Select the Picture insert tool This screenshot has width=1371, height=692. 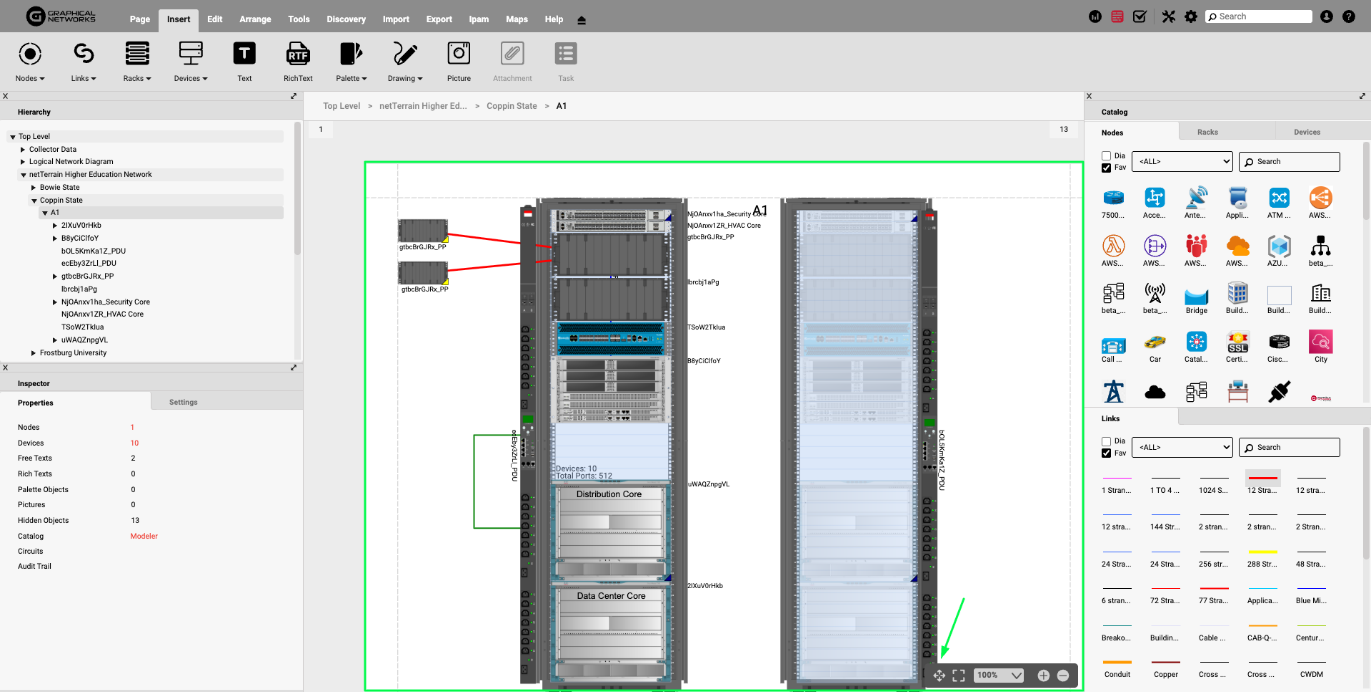coord(458,55)
